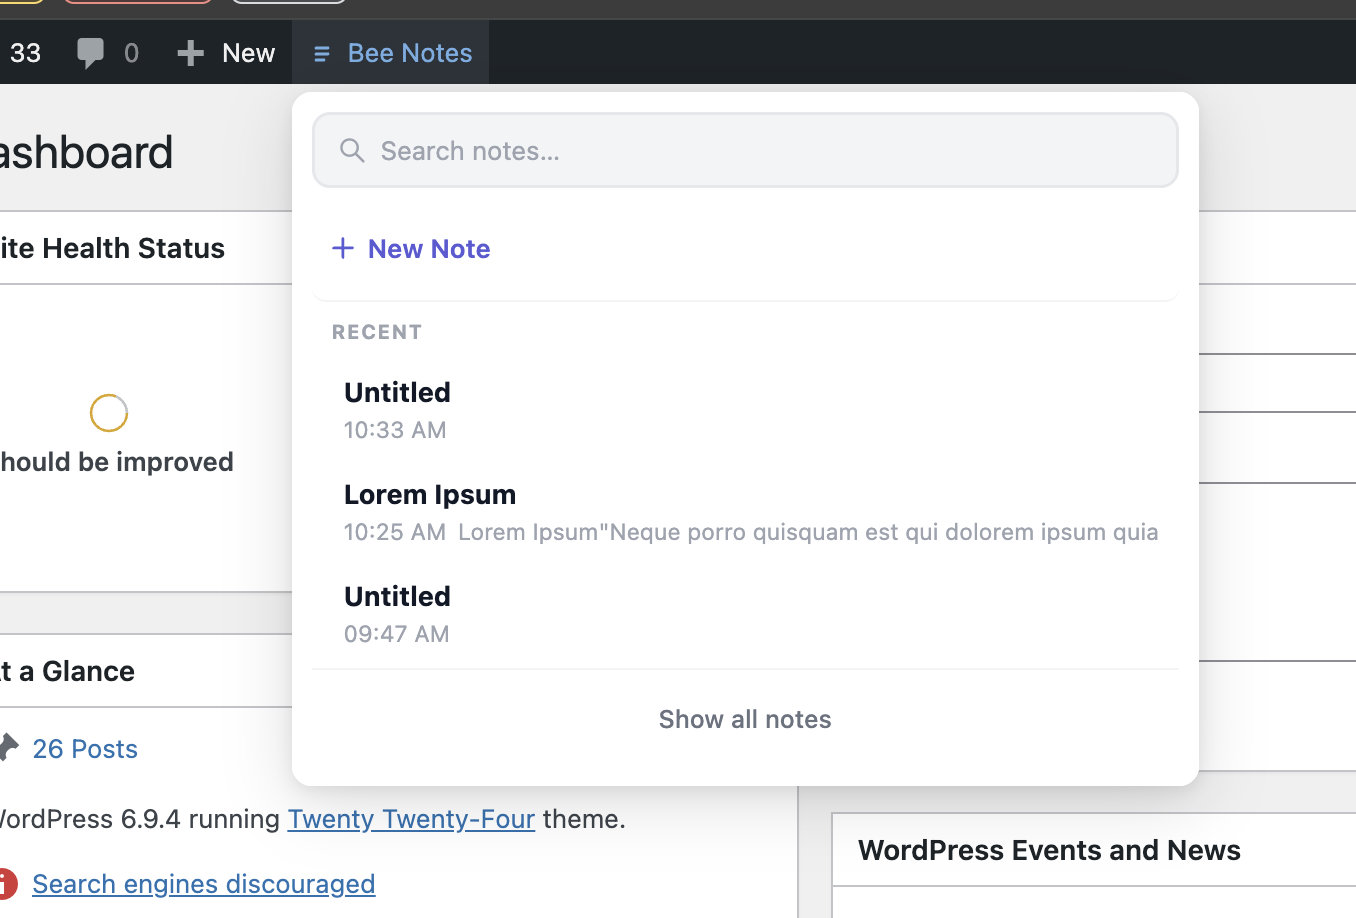Click the At a Glance heading
Viewport: 1356px width, 918px height.
point(67,671)
